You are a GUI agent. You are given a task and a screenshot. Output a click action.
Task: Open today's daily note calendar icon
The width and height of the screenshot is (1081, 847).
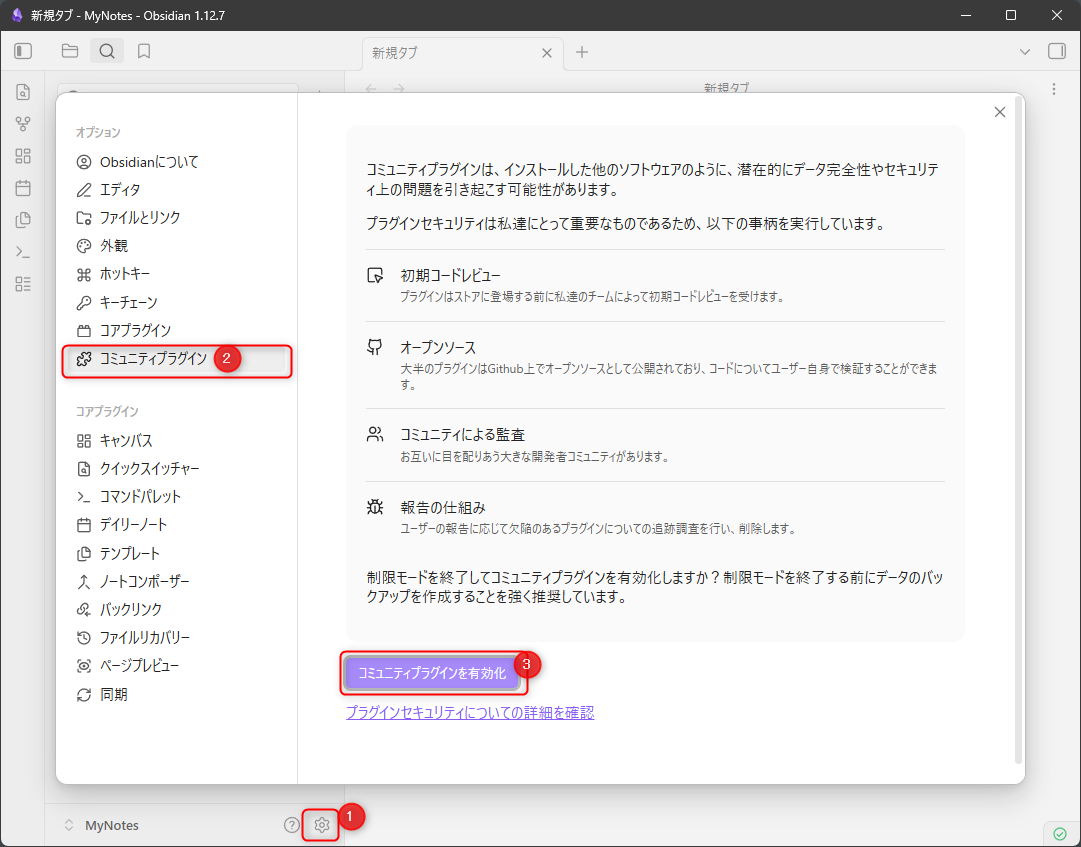tap(23, 187)
